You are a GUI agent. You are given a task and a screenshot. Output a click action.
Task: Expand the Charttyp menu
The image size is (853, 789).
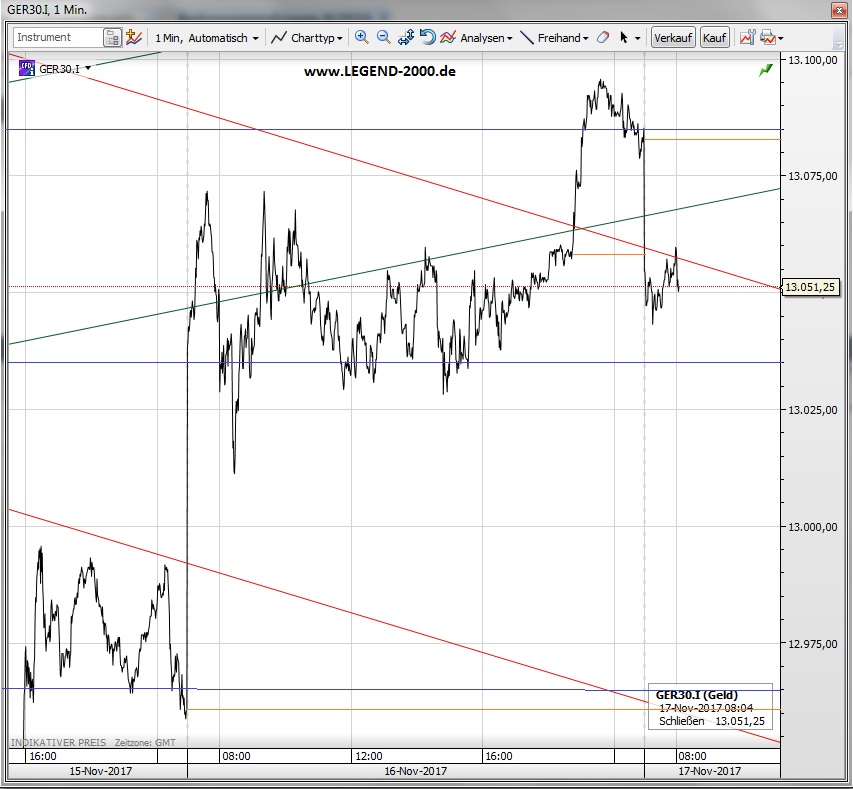point(308,38)
